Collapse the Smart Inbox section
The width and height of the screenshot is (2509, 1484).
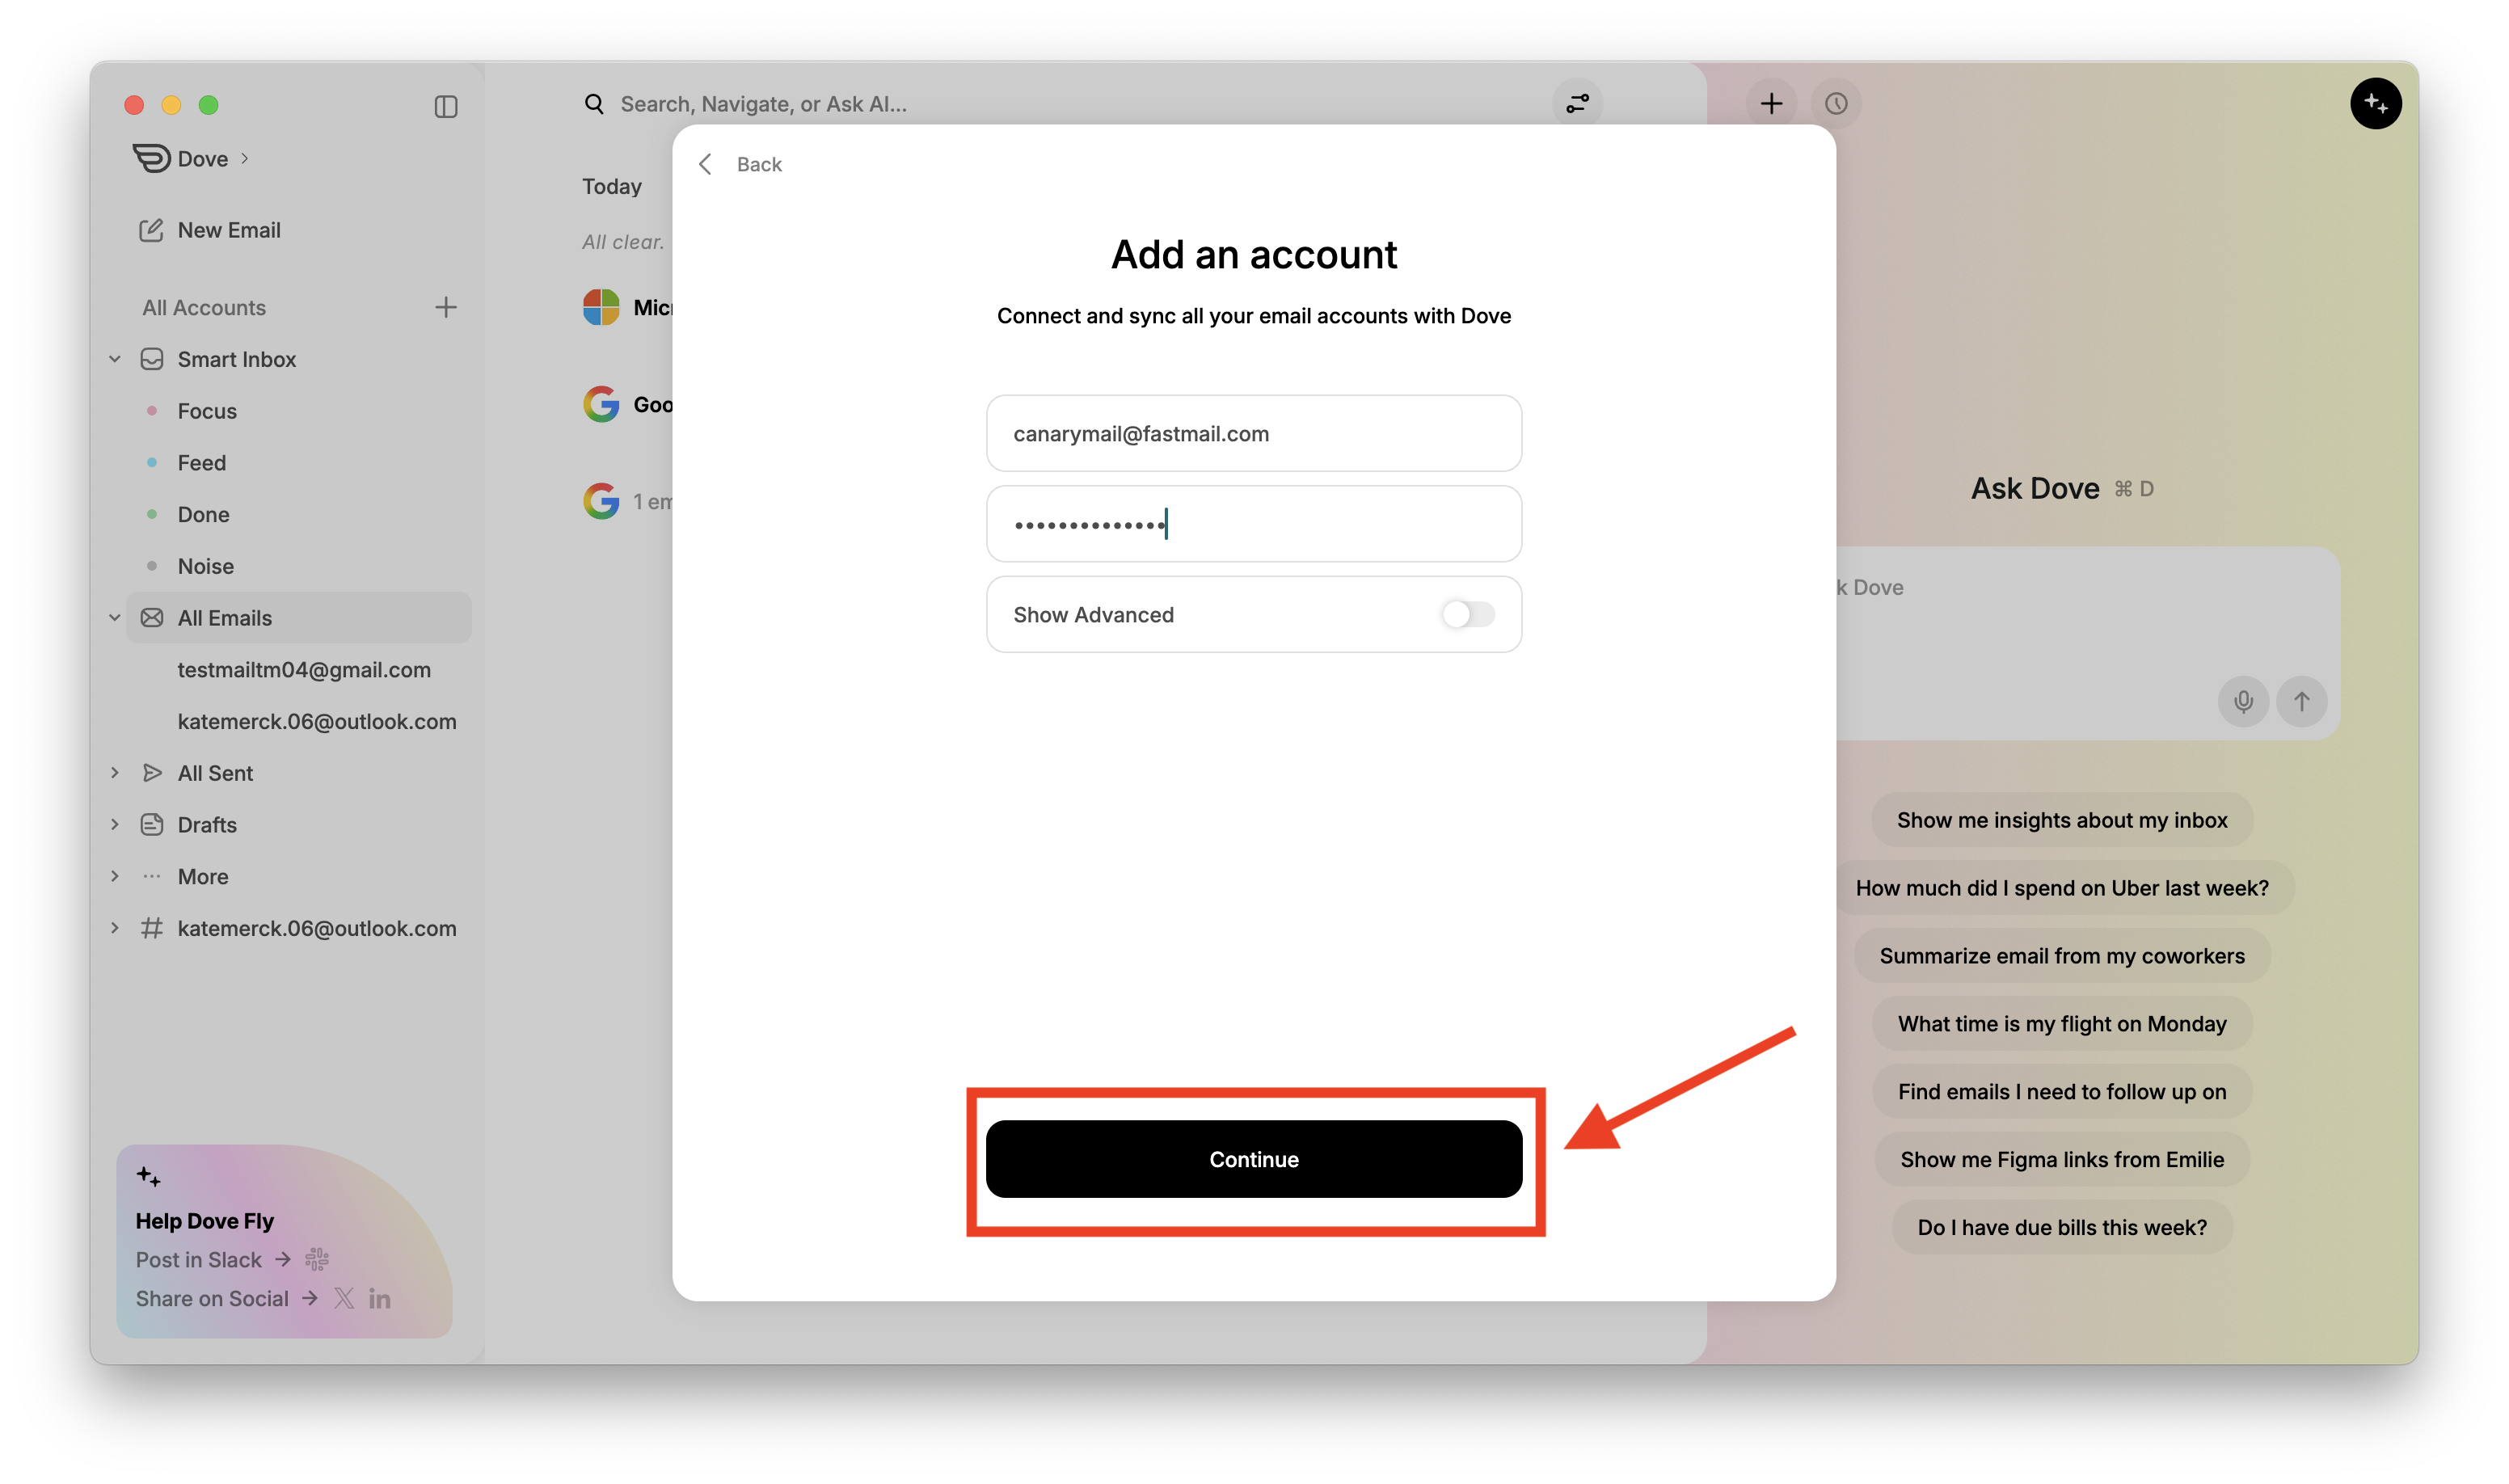[x=115, y=359]
